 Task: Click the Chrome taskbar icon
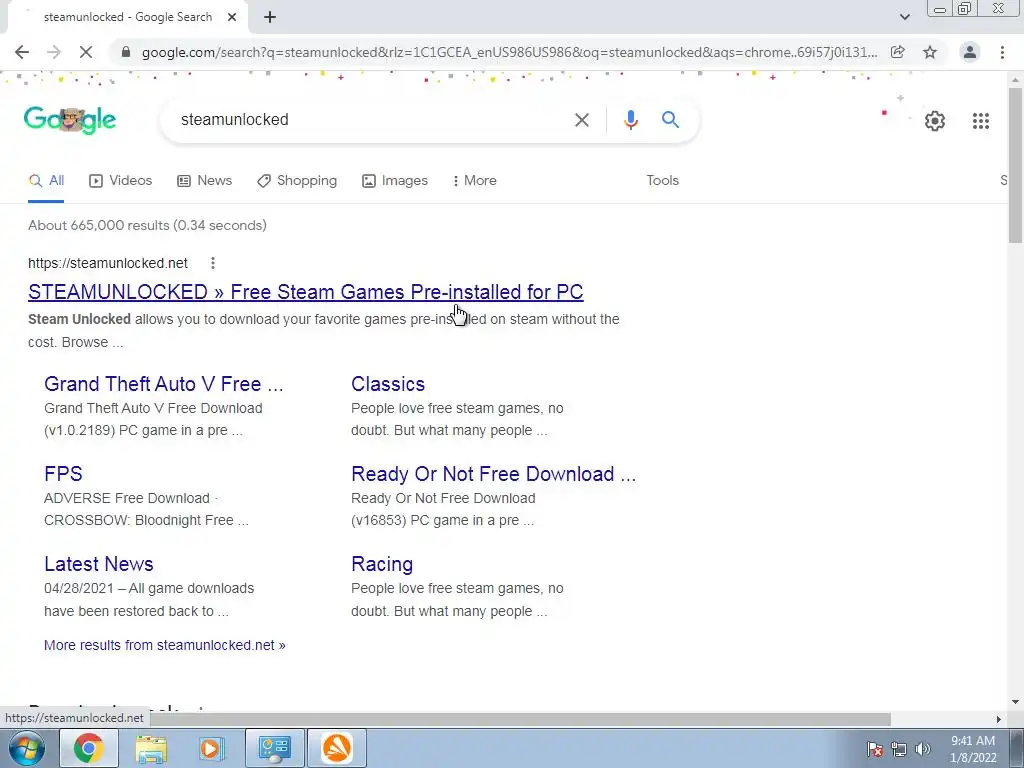(89, 748)
